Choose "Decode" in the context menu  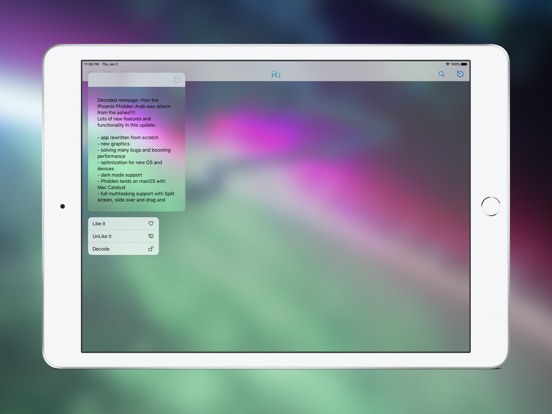[x=123, y=249]
